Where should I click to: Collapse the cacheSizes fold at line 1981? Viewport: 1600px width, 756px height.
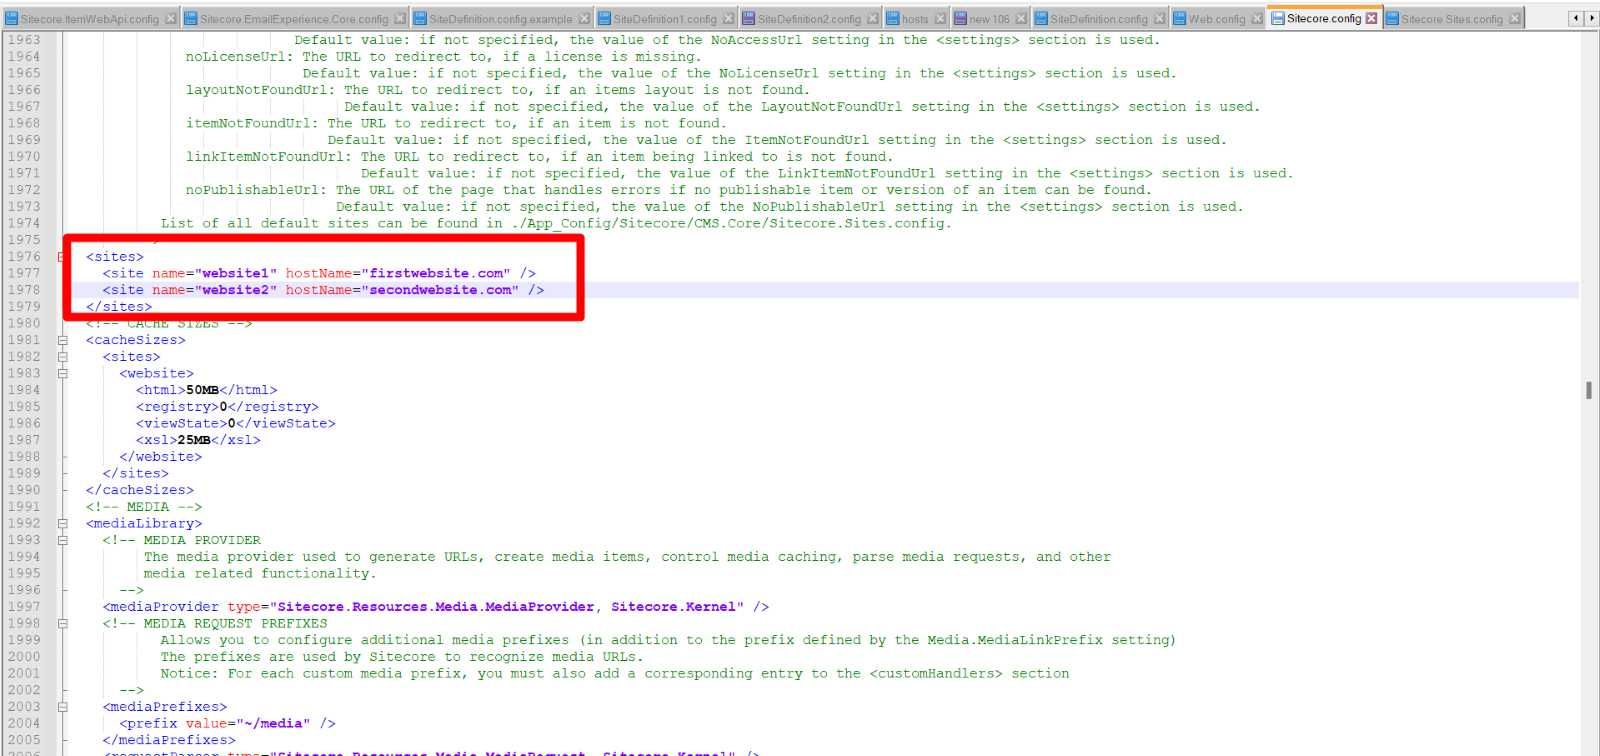62,340
